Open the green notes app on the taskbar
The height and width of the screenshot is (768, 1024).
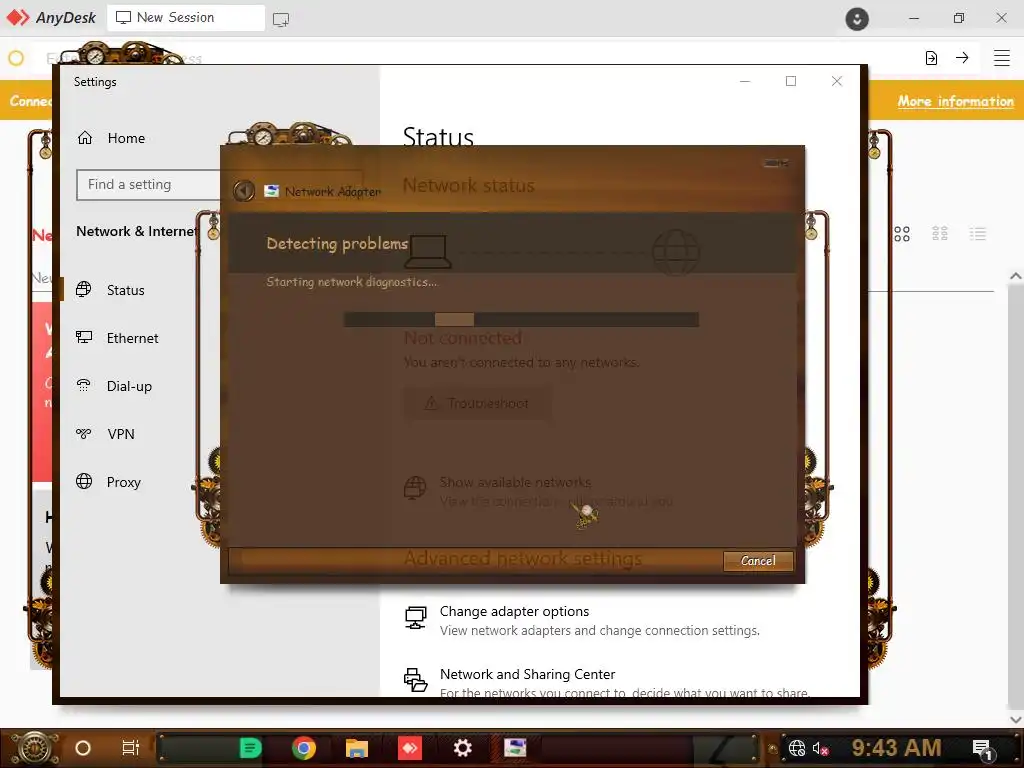250,748
